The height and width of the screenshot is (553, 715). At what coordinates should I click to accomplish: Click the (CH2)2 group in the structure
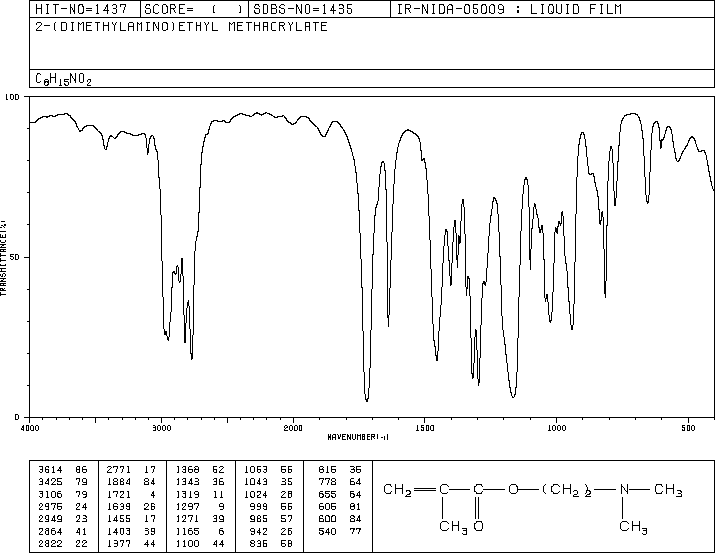click(567, 490)
